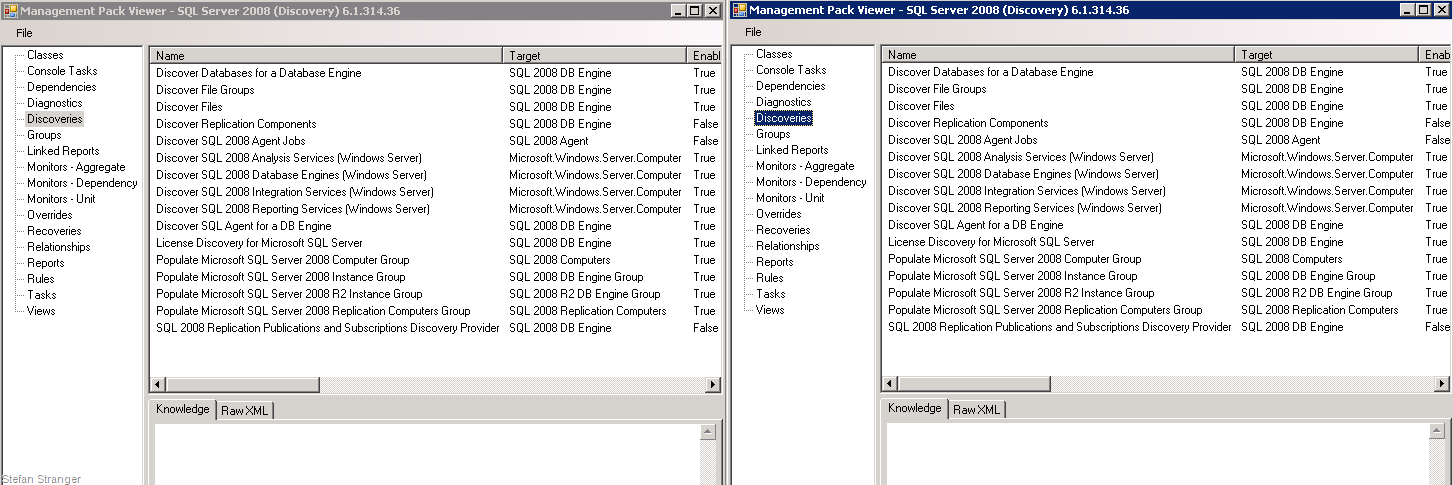Select Views in the right window tree
The width and height of the screenshot is (1453, 485).
coord(770,310)
